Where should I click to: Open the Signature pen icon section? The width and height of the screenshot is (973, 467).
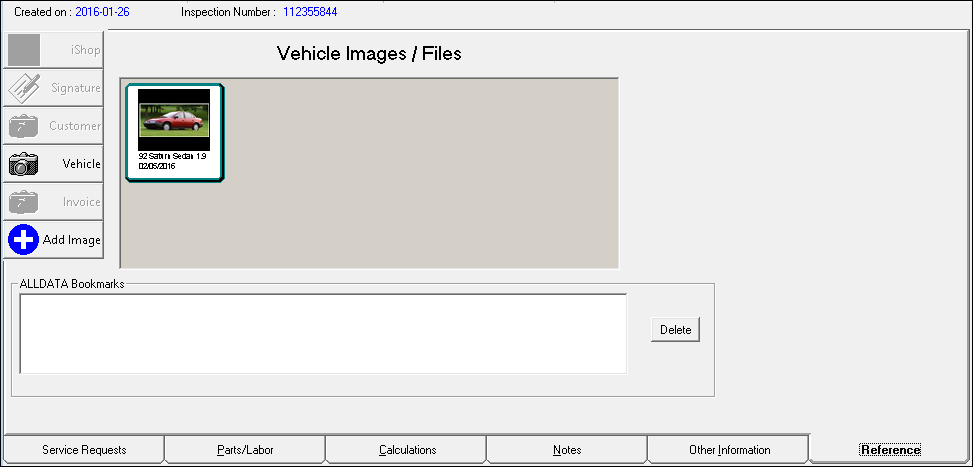point(24,88)
